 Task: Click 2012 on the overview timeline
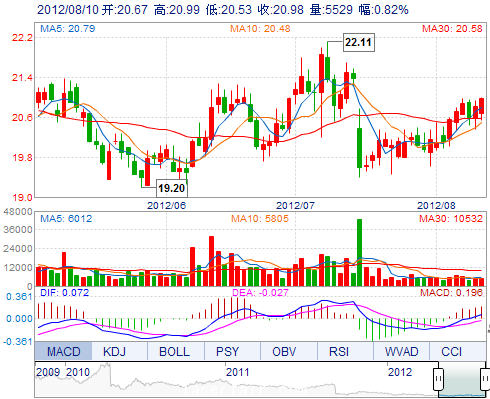pos(400,372)
